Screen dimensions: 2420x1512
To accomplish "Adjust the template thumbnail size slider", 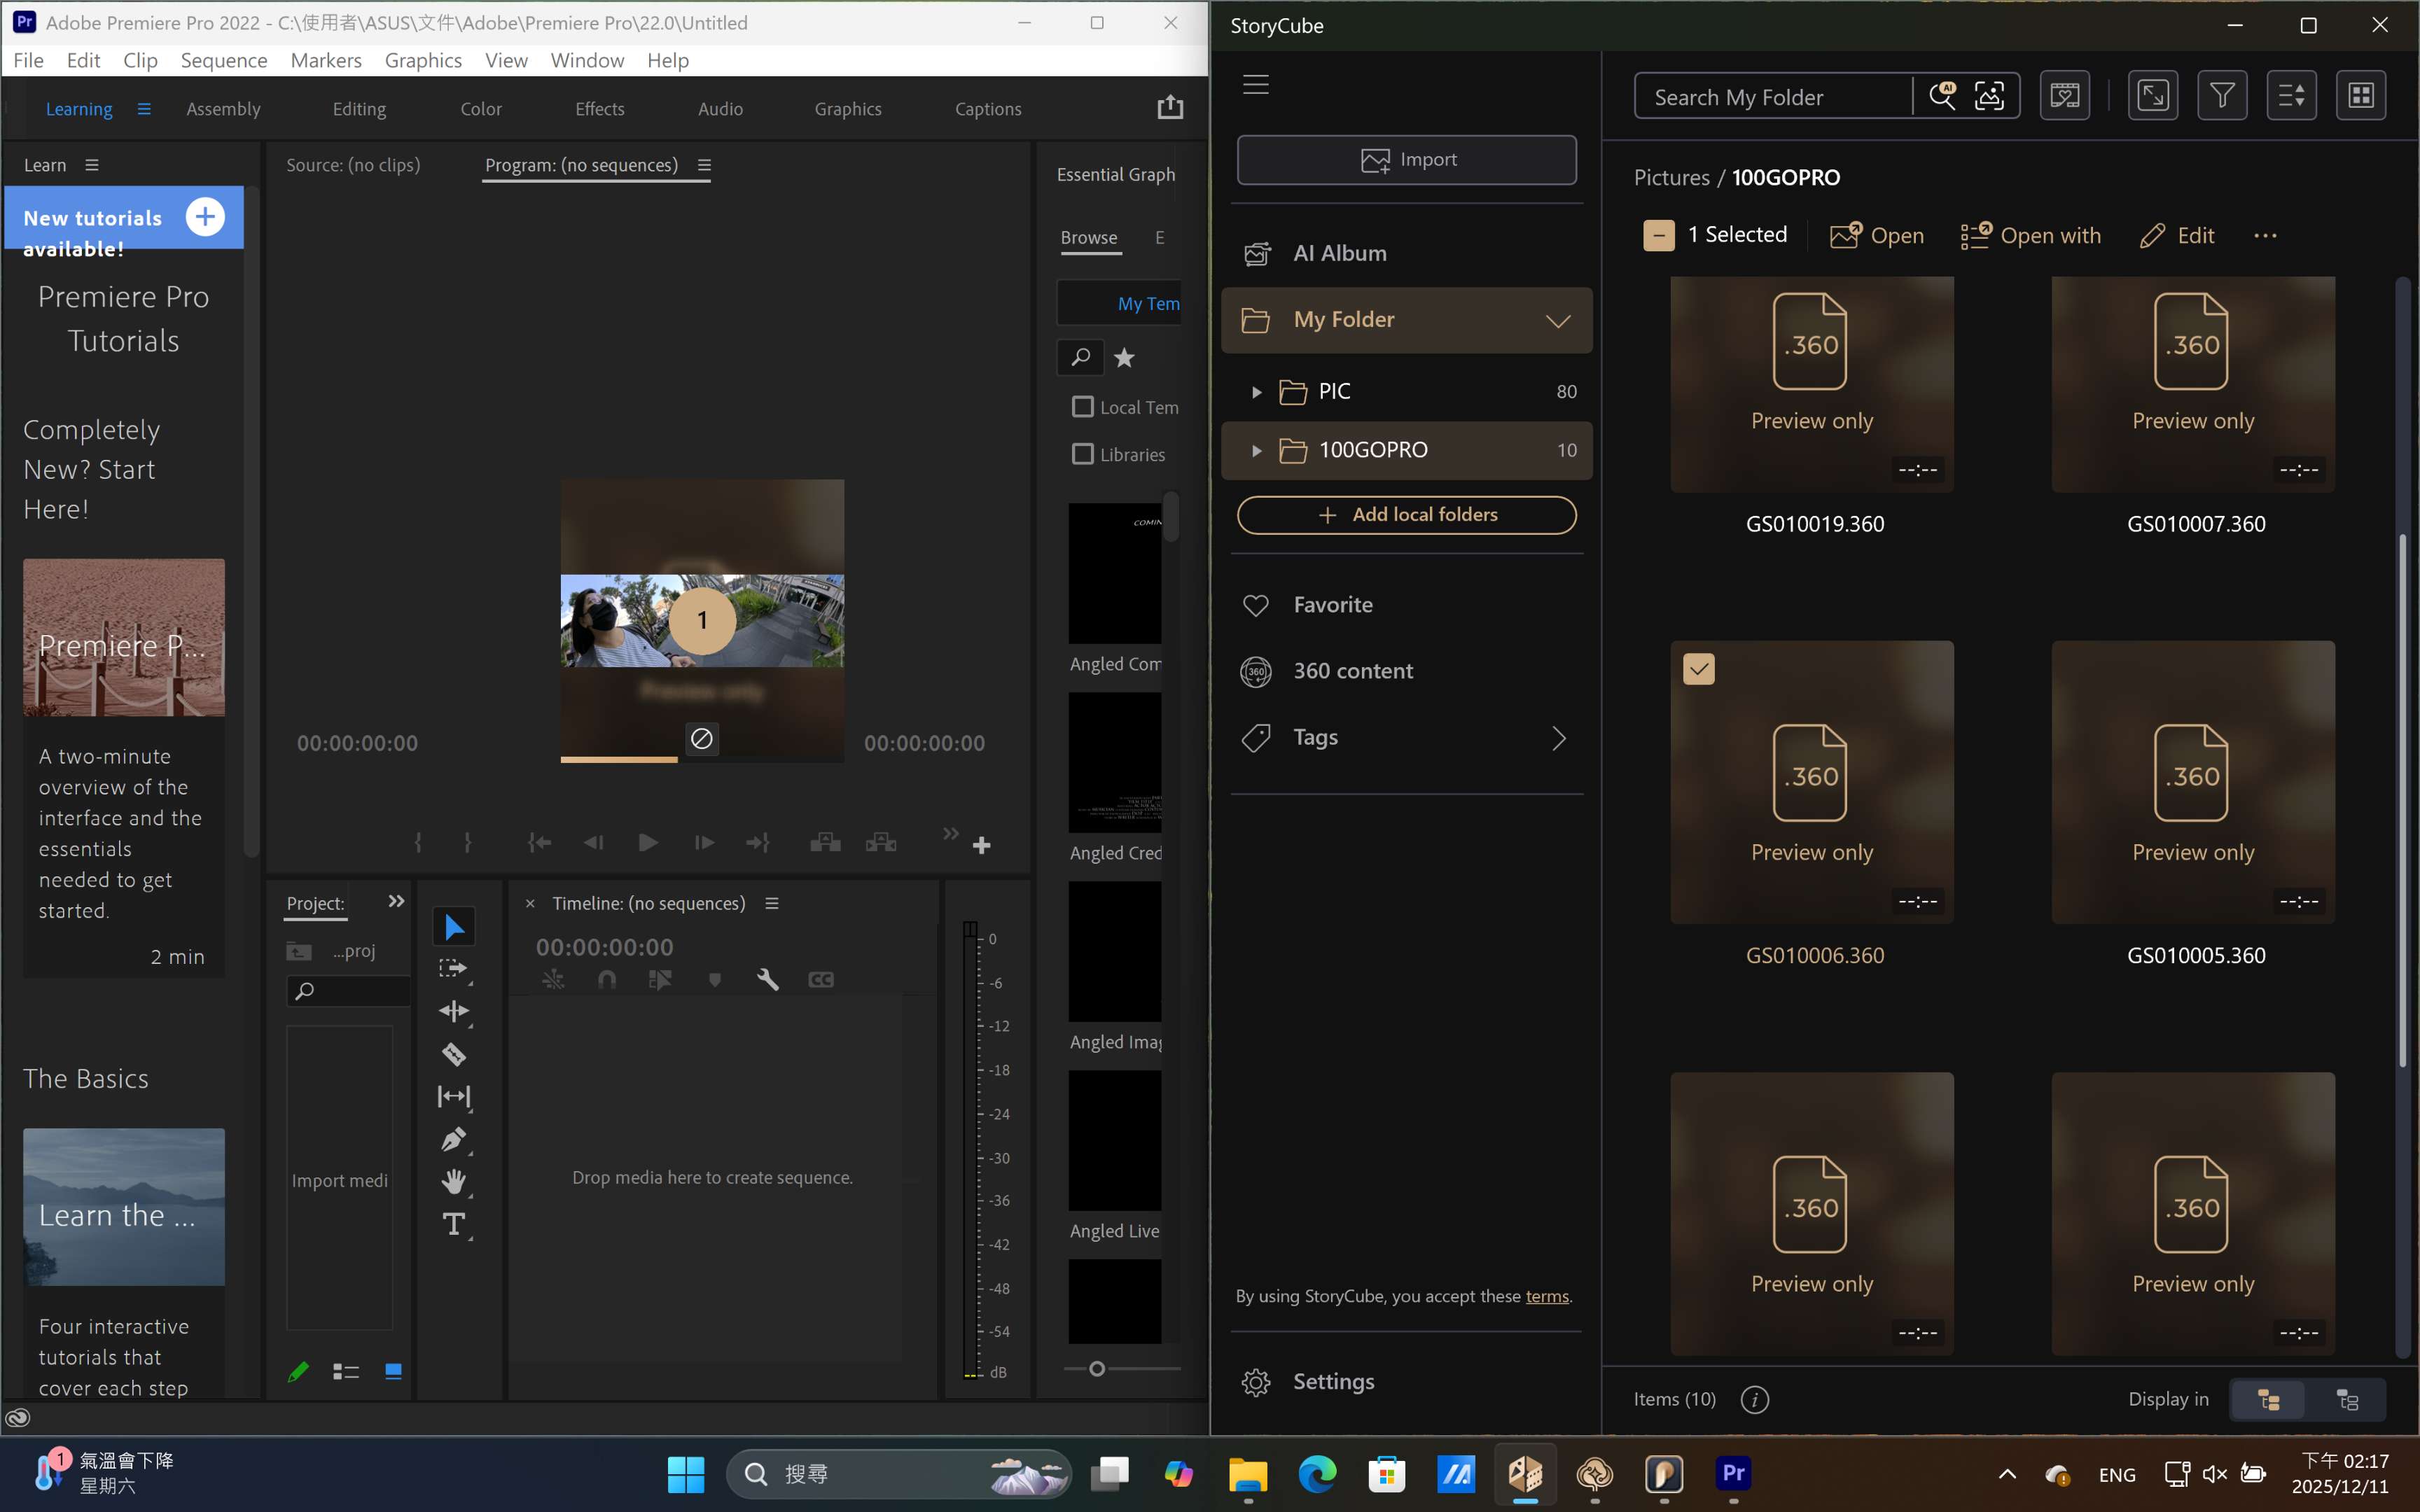I will [x=1097, y=1369].
